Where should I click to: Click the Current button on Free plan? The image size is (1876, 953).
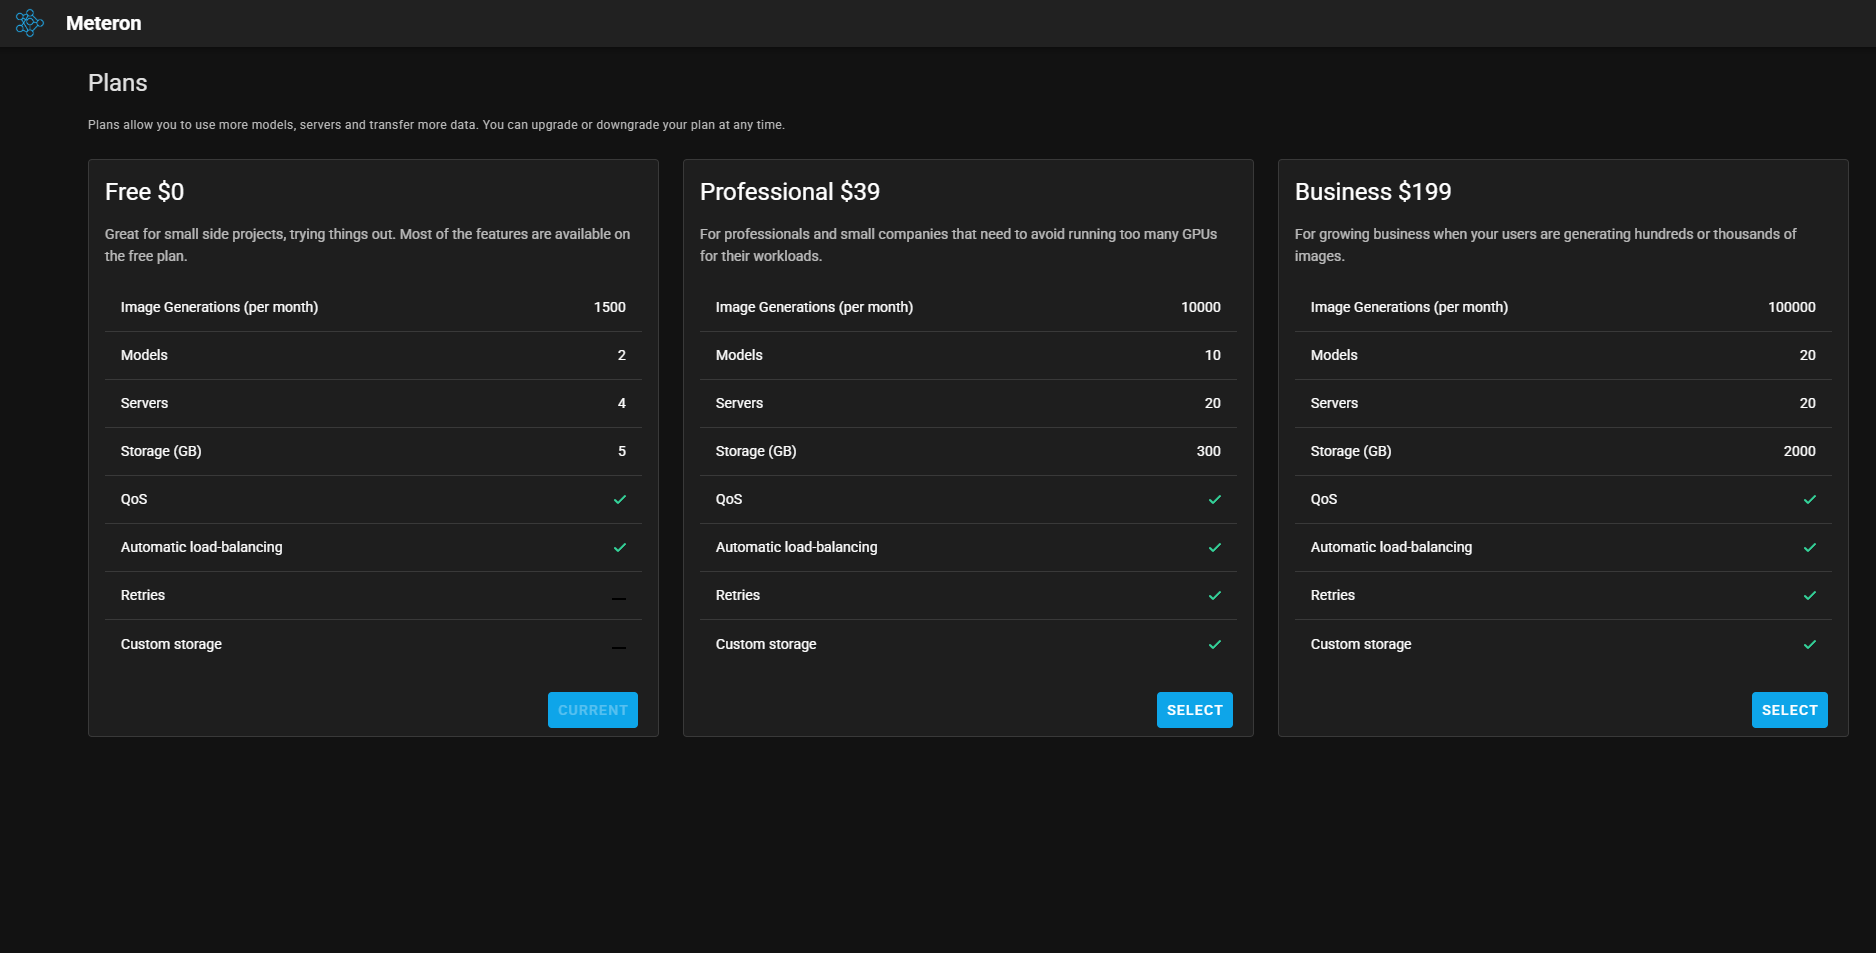coord(592,710)
